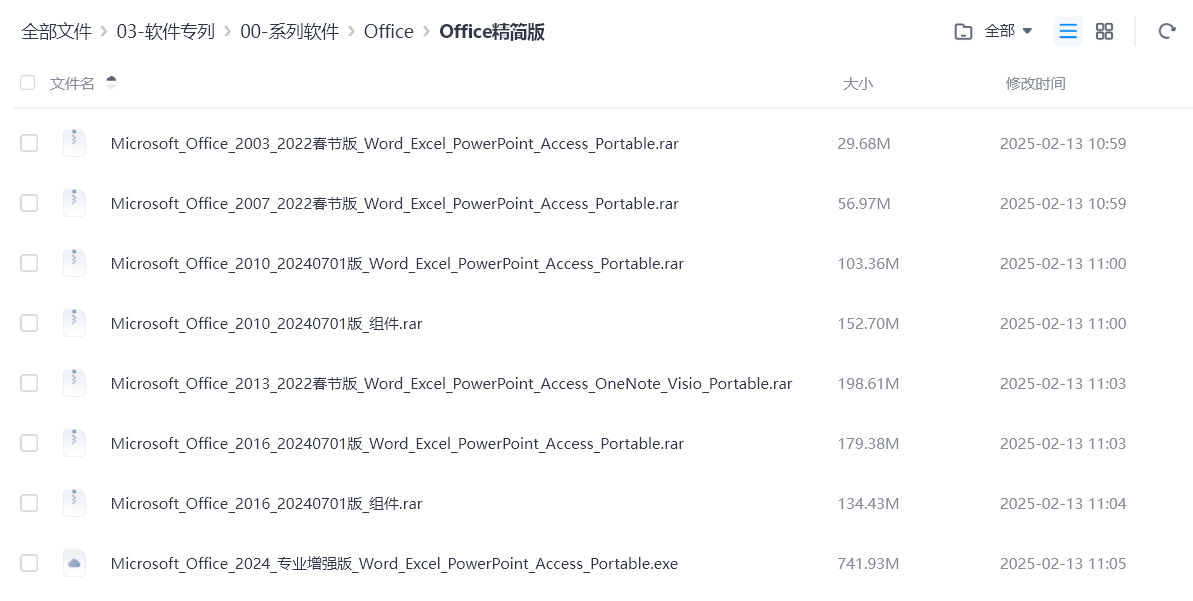Image resolution: width=1193 pixels, height=601 pixels.
Task: Click rar icon of Office_2003 file
Action: [x=74, y=143]
